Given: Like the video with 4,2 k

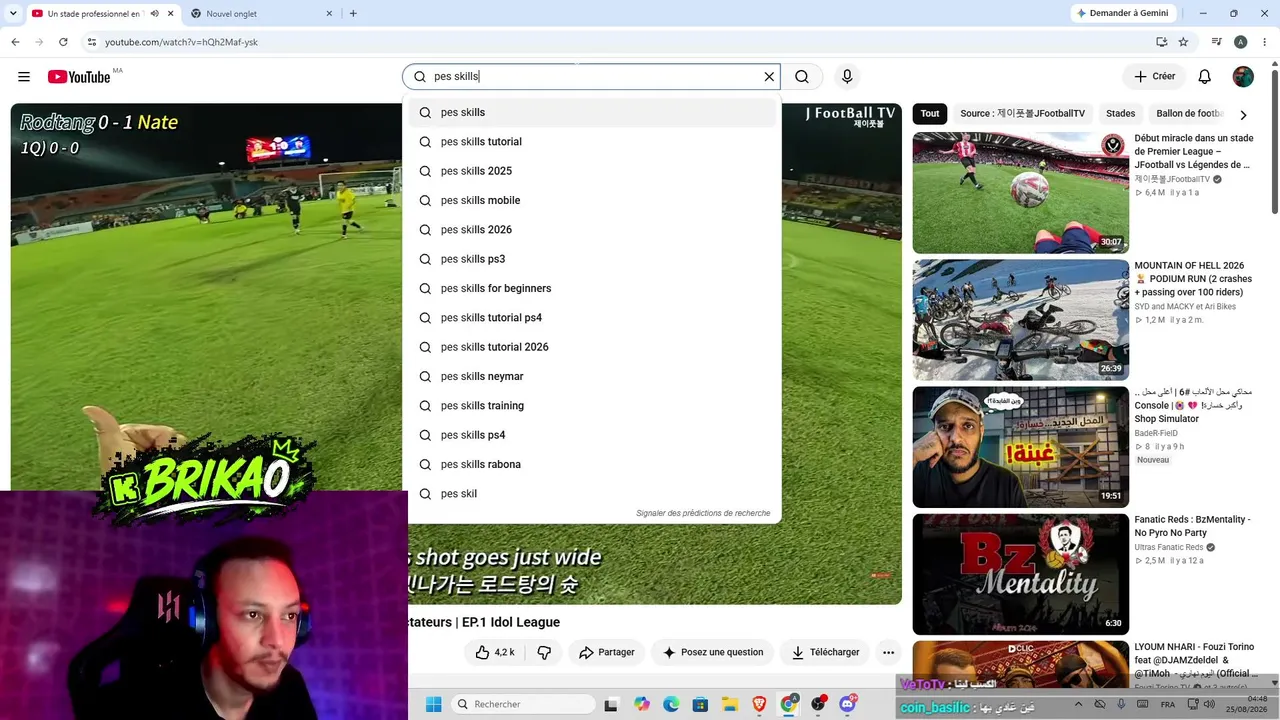Looking at the screenshot, I should tap(496, 652).
